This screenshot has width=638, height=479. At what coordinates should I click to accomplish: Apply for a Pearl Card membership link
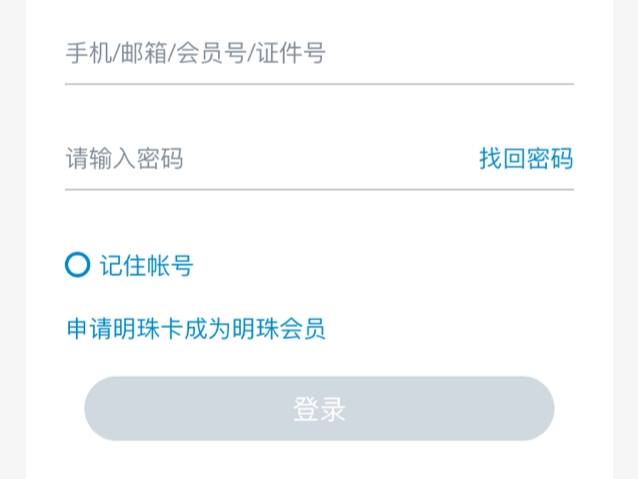(196, 328)
